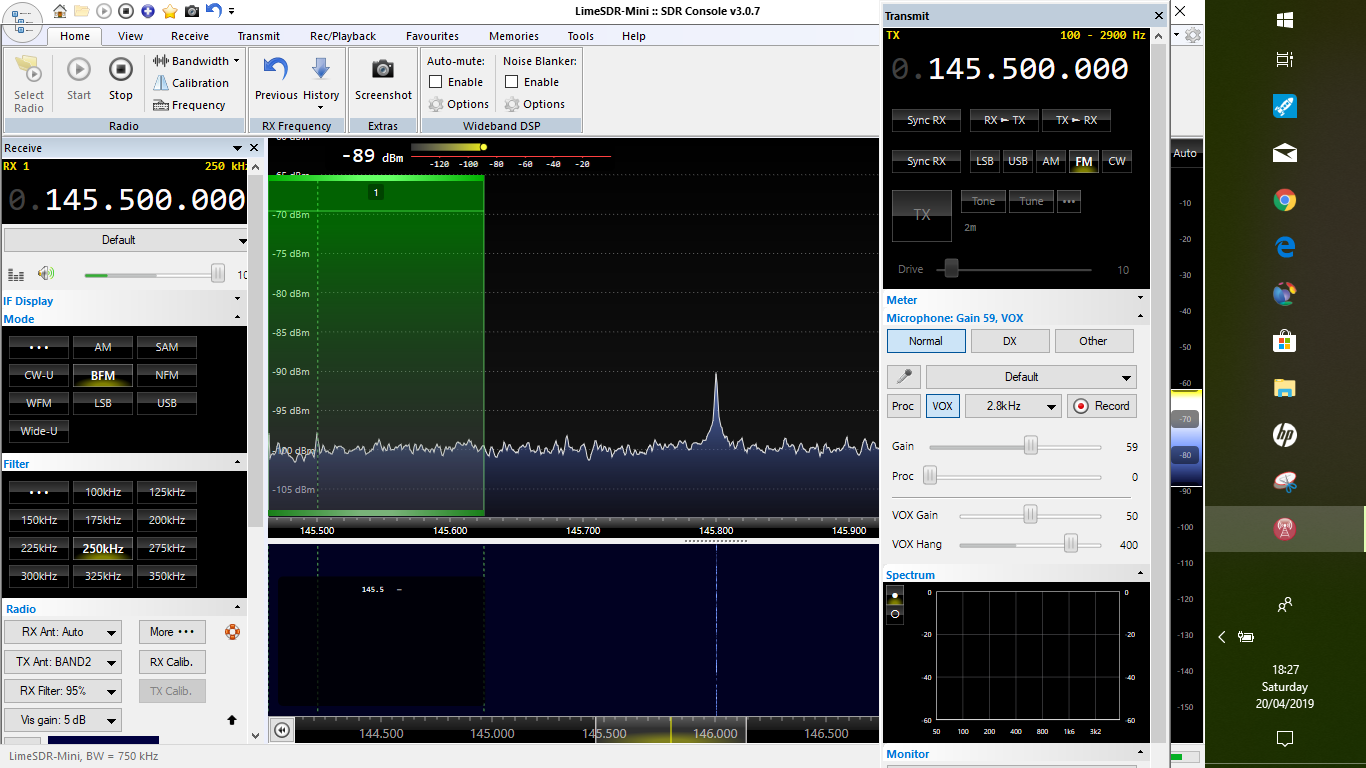Viewport: 1366px width, 768px height.
Task: Open the TX Ant: BAND2 dropdown
Action: pyautogui.click(x=62, y=662)
